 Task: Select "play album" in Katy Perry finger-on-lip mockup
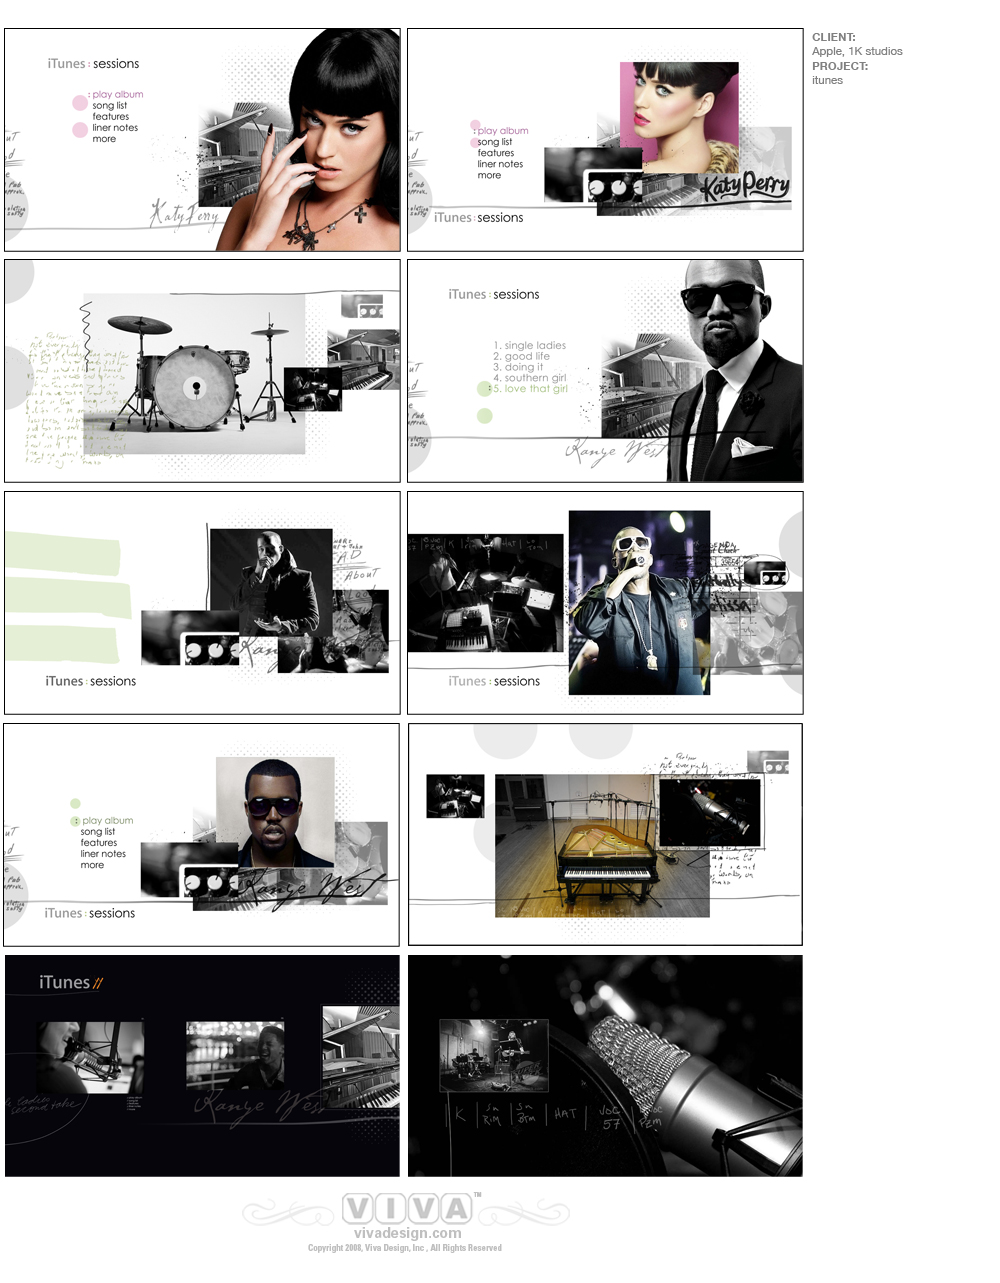(x=118, y=94)
